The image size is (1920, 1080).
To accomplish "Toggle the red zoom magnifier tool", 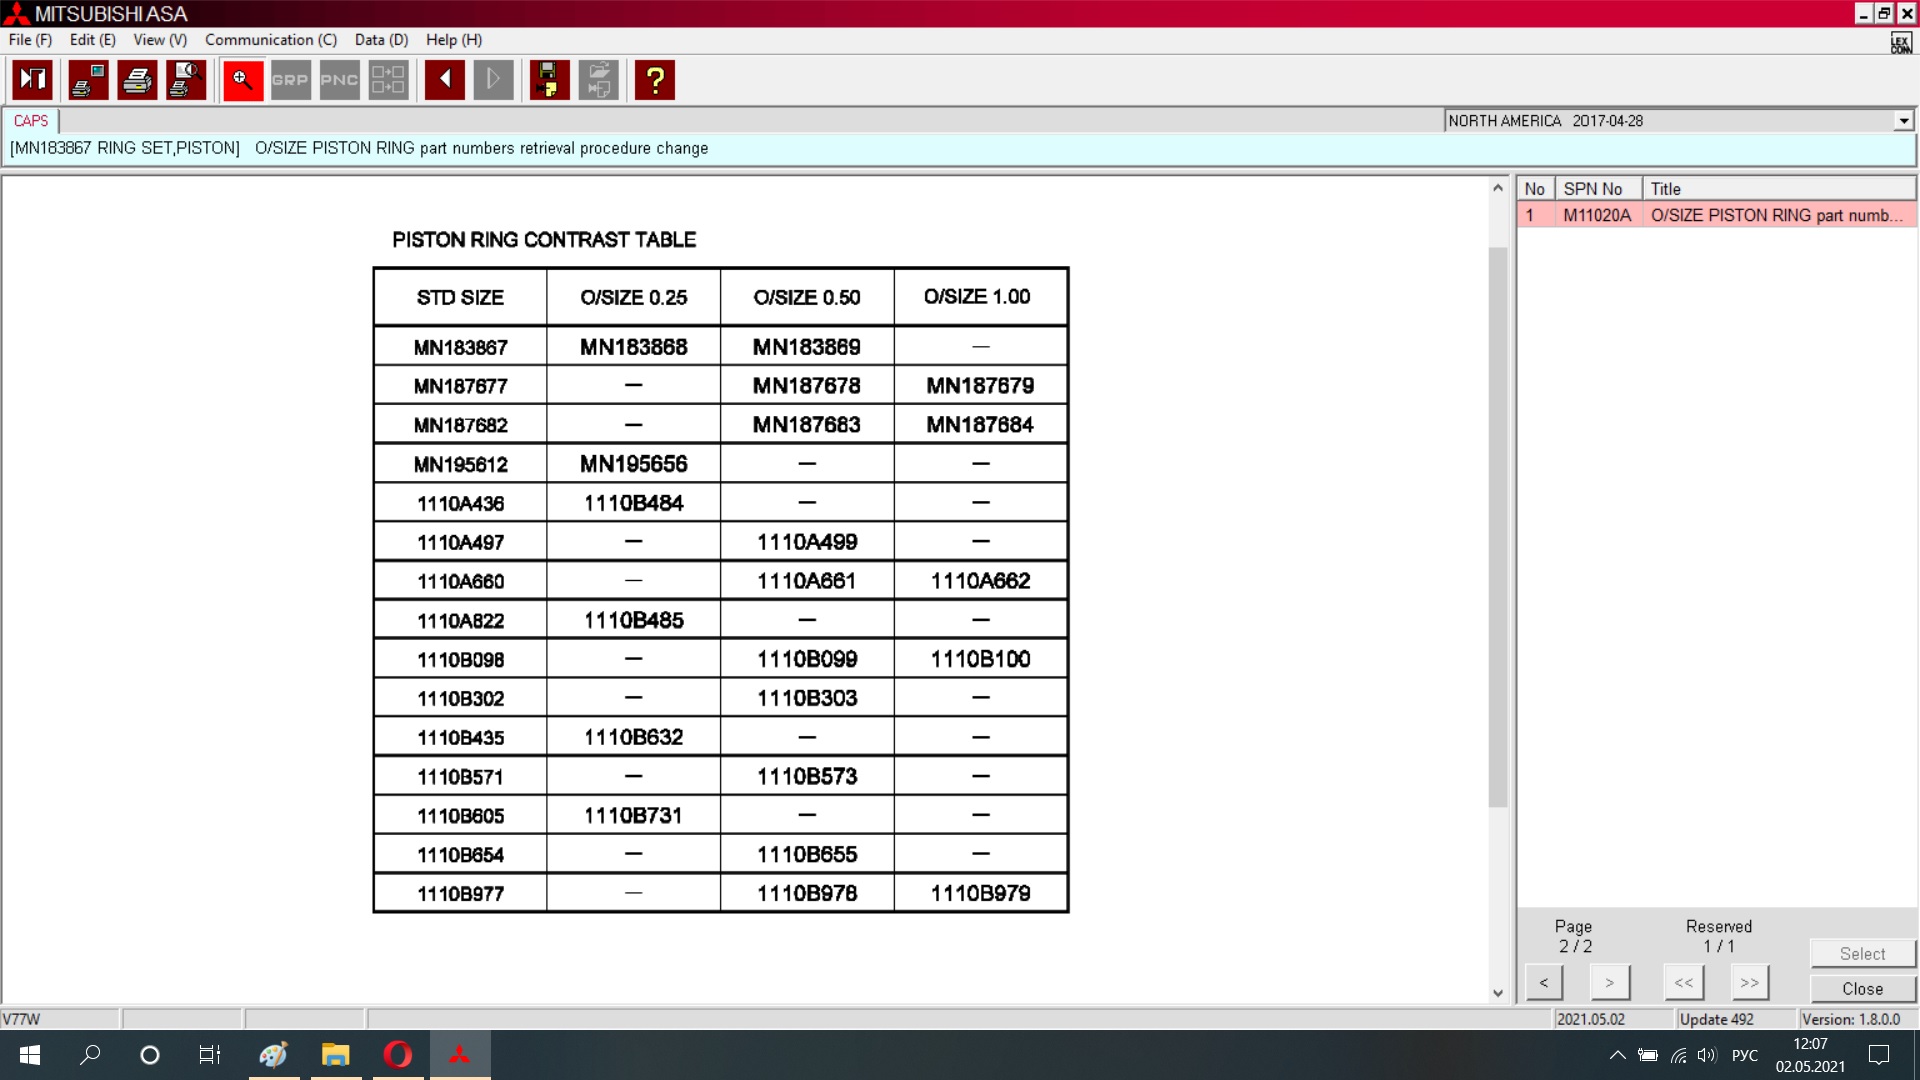I will point(242,80).
